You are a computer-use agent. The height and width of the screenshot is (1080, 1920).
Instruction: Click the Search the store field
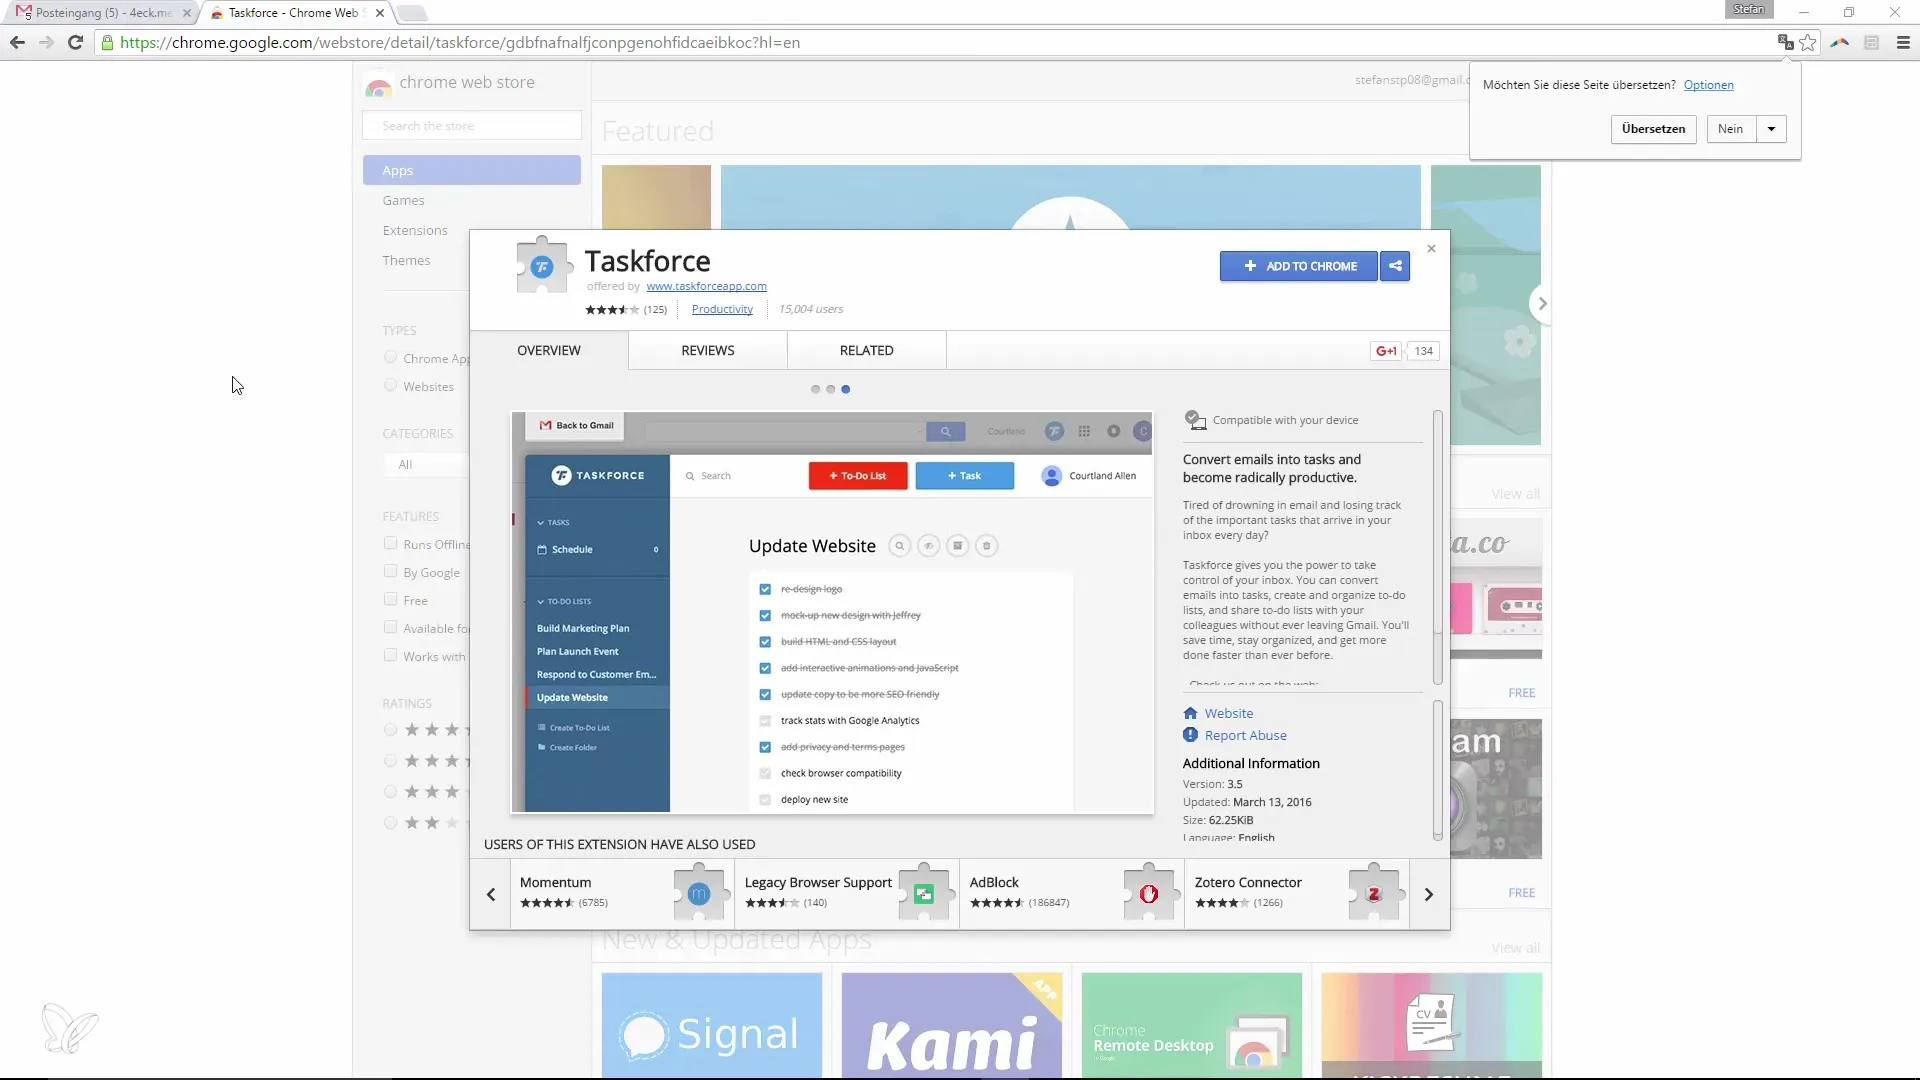click(x=472, y=125)
